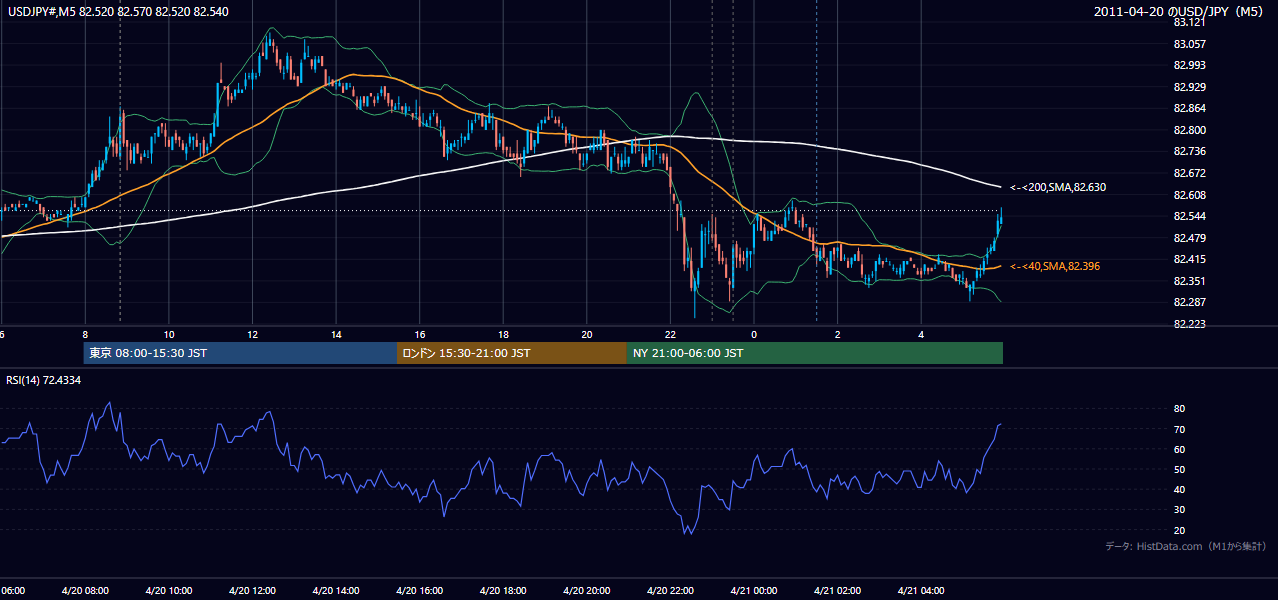Click hour tick 16 under price chart
Image resolution: width=1278 pixels, height=600 pixels.
[419, 334]
